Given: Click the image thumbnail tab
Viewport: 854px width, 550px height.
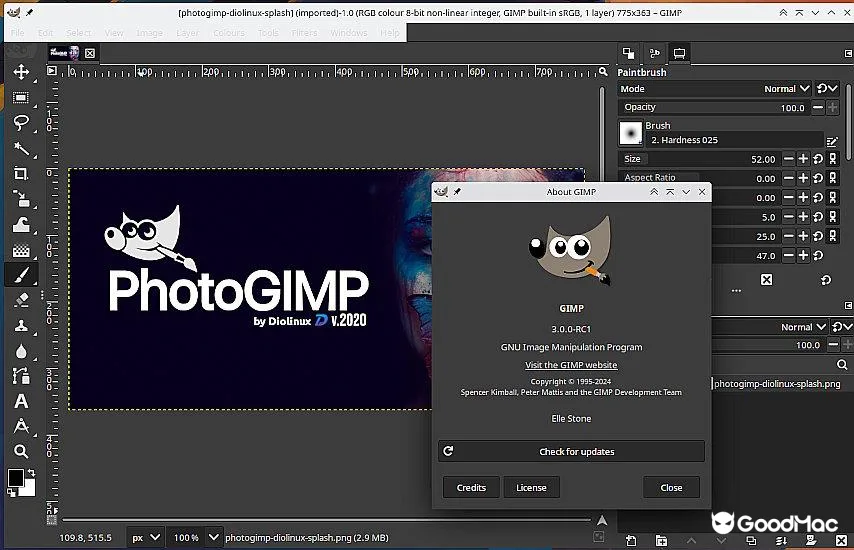Looking at the screenshot, I should click(64, 53).
